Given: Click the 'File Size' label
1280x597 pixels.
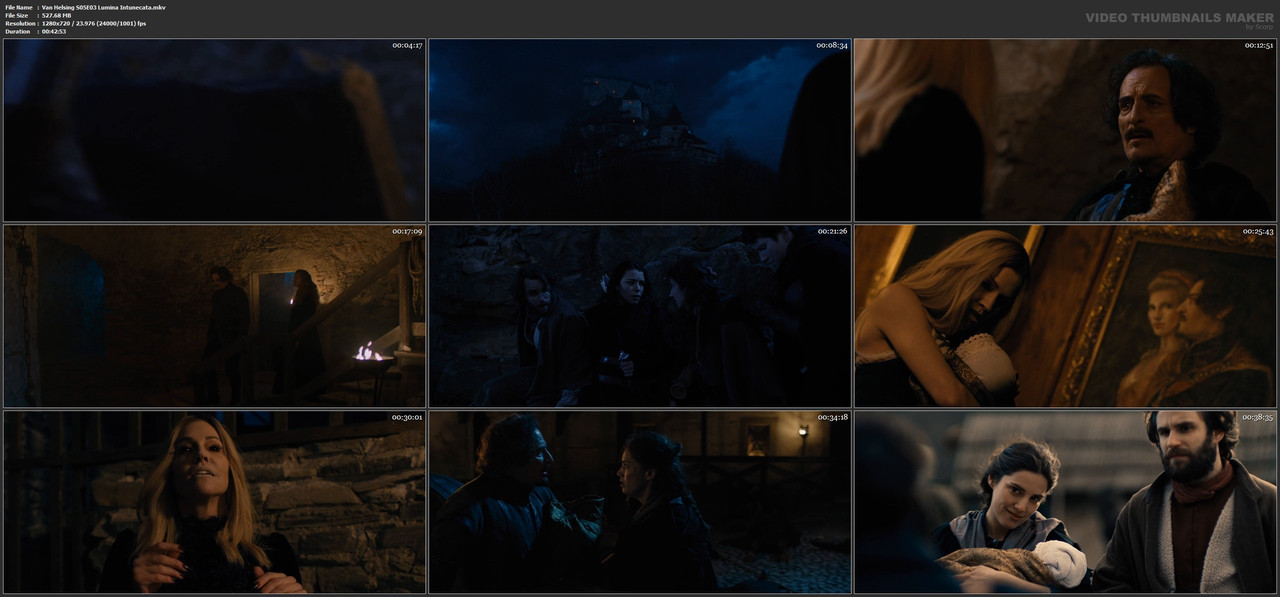Looking at the screenshot, I should [x=17, y=15].
